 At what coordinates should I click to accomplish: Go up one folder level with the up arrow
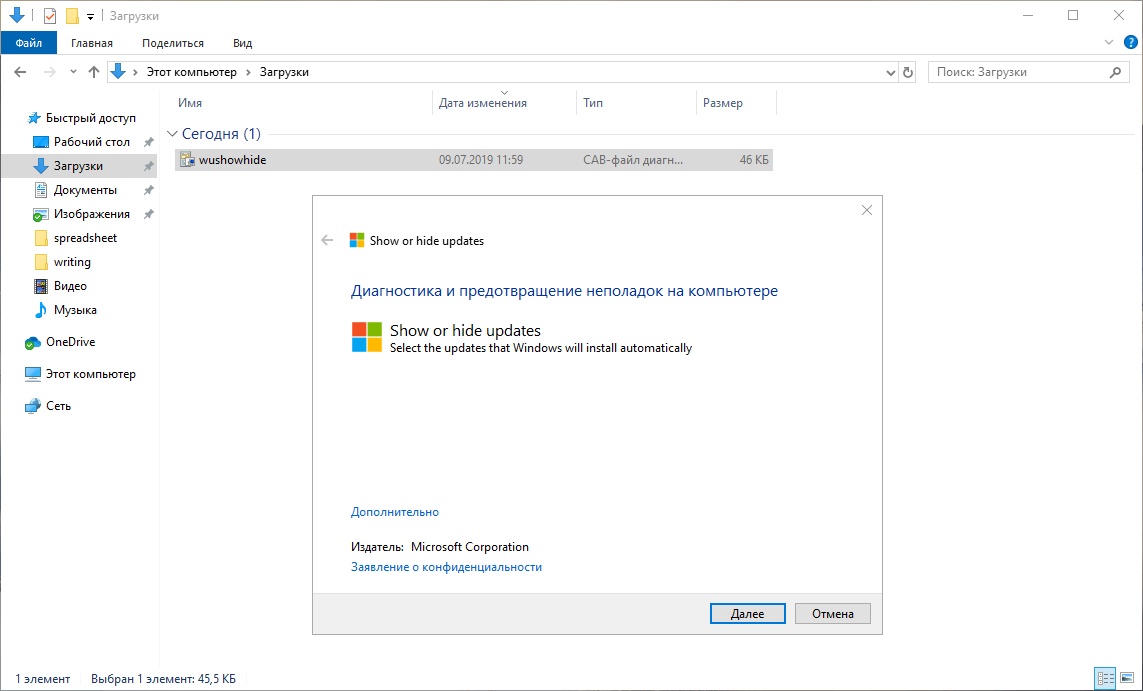(93, 71)
